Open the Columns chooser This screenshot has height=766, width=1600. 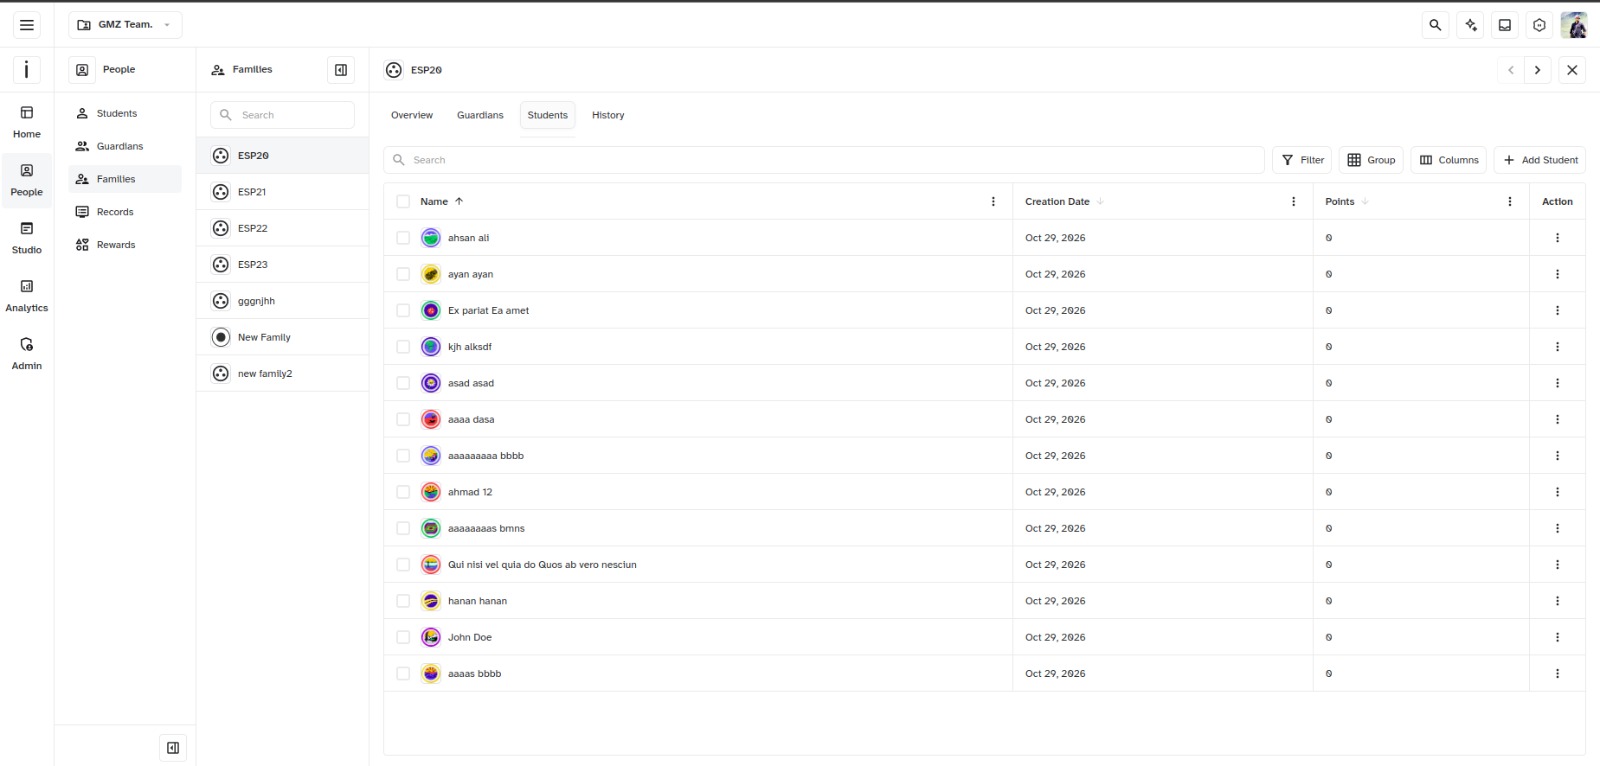pyautogui.click(x=1449, y=160)
